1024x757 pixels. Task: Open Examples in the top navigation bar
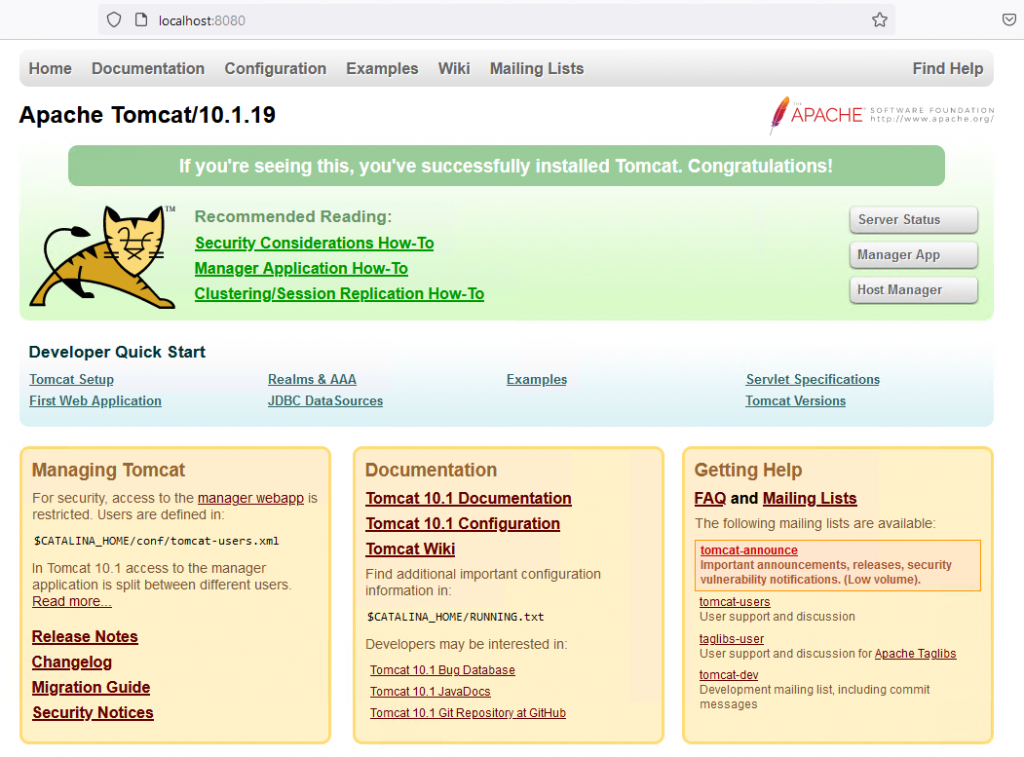click(382, 69)
